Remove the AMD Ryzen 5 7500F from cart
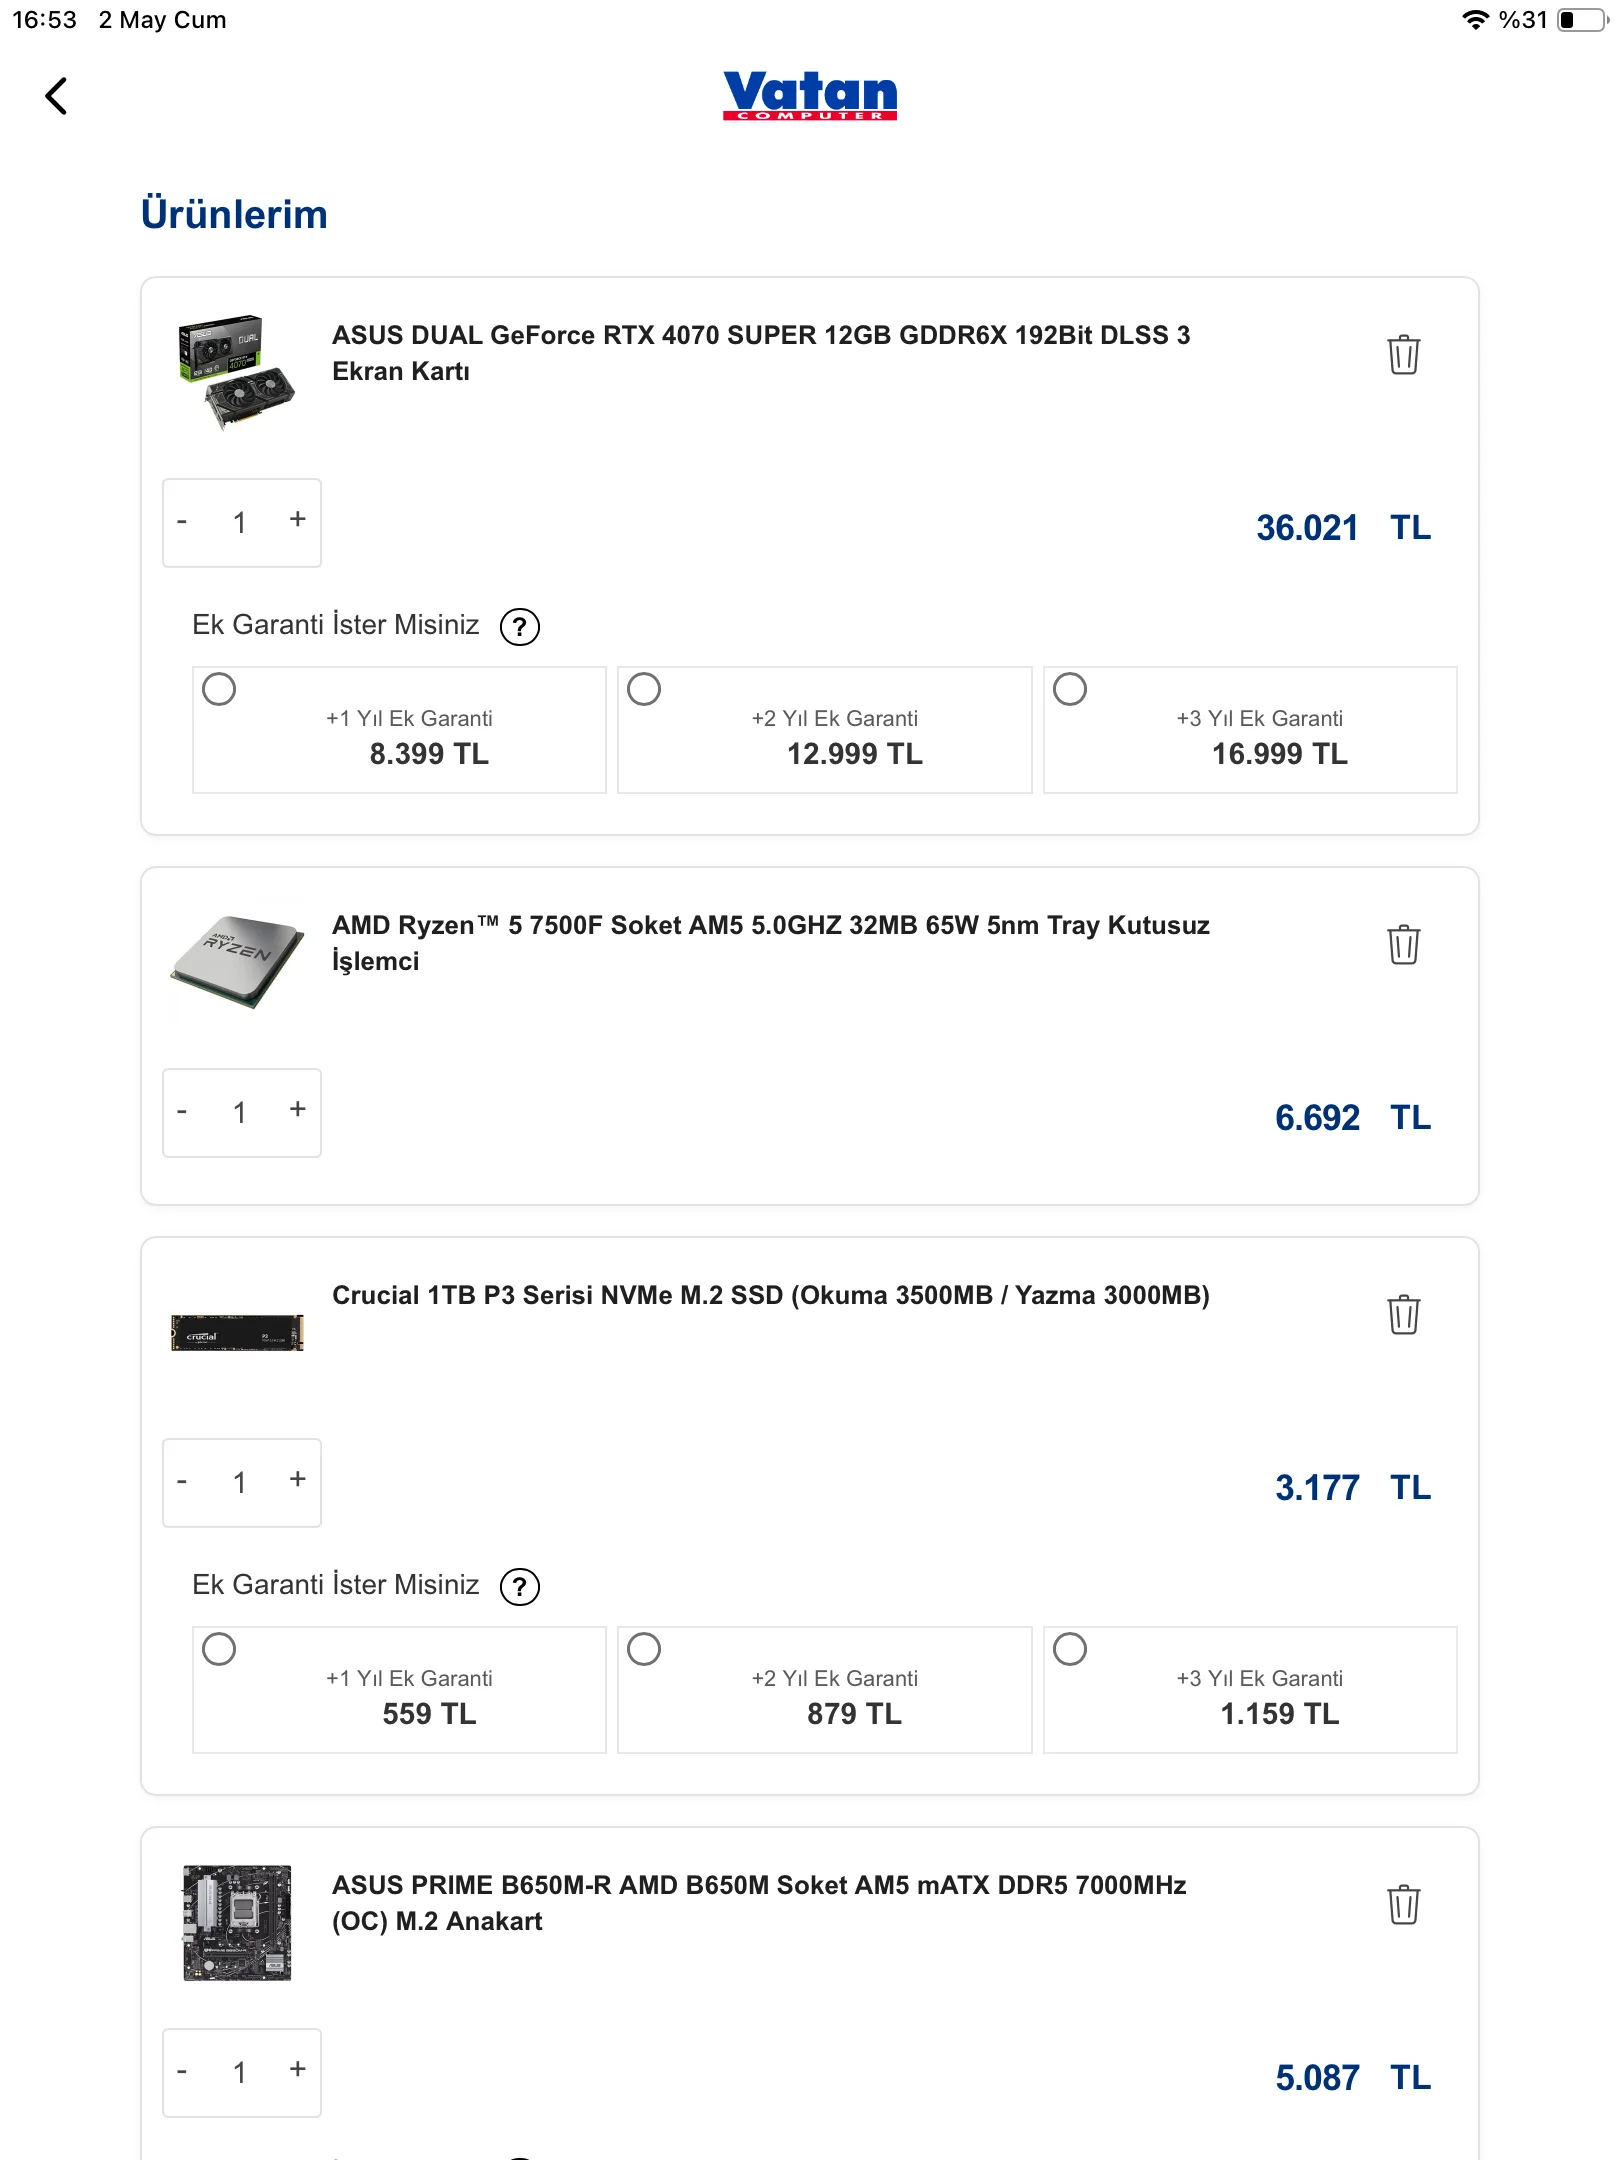This screenshot has width=1620, height=2160. coord(1403,945)
